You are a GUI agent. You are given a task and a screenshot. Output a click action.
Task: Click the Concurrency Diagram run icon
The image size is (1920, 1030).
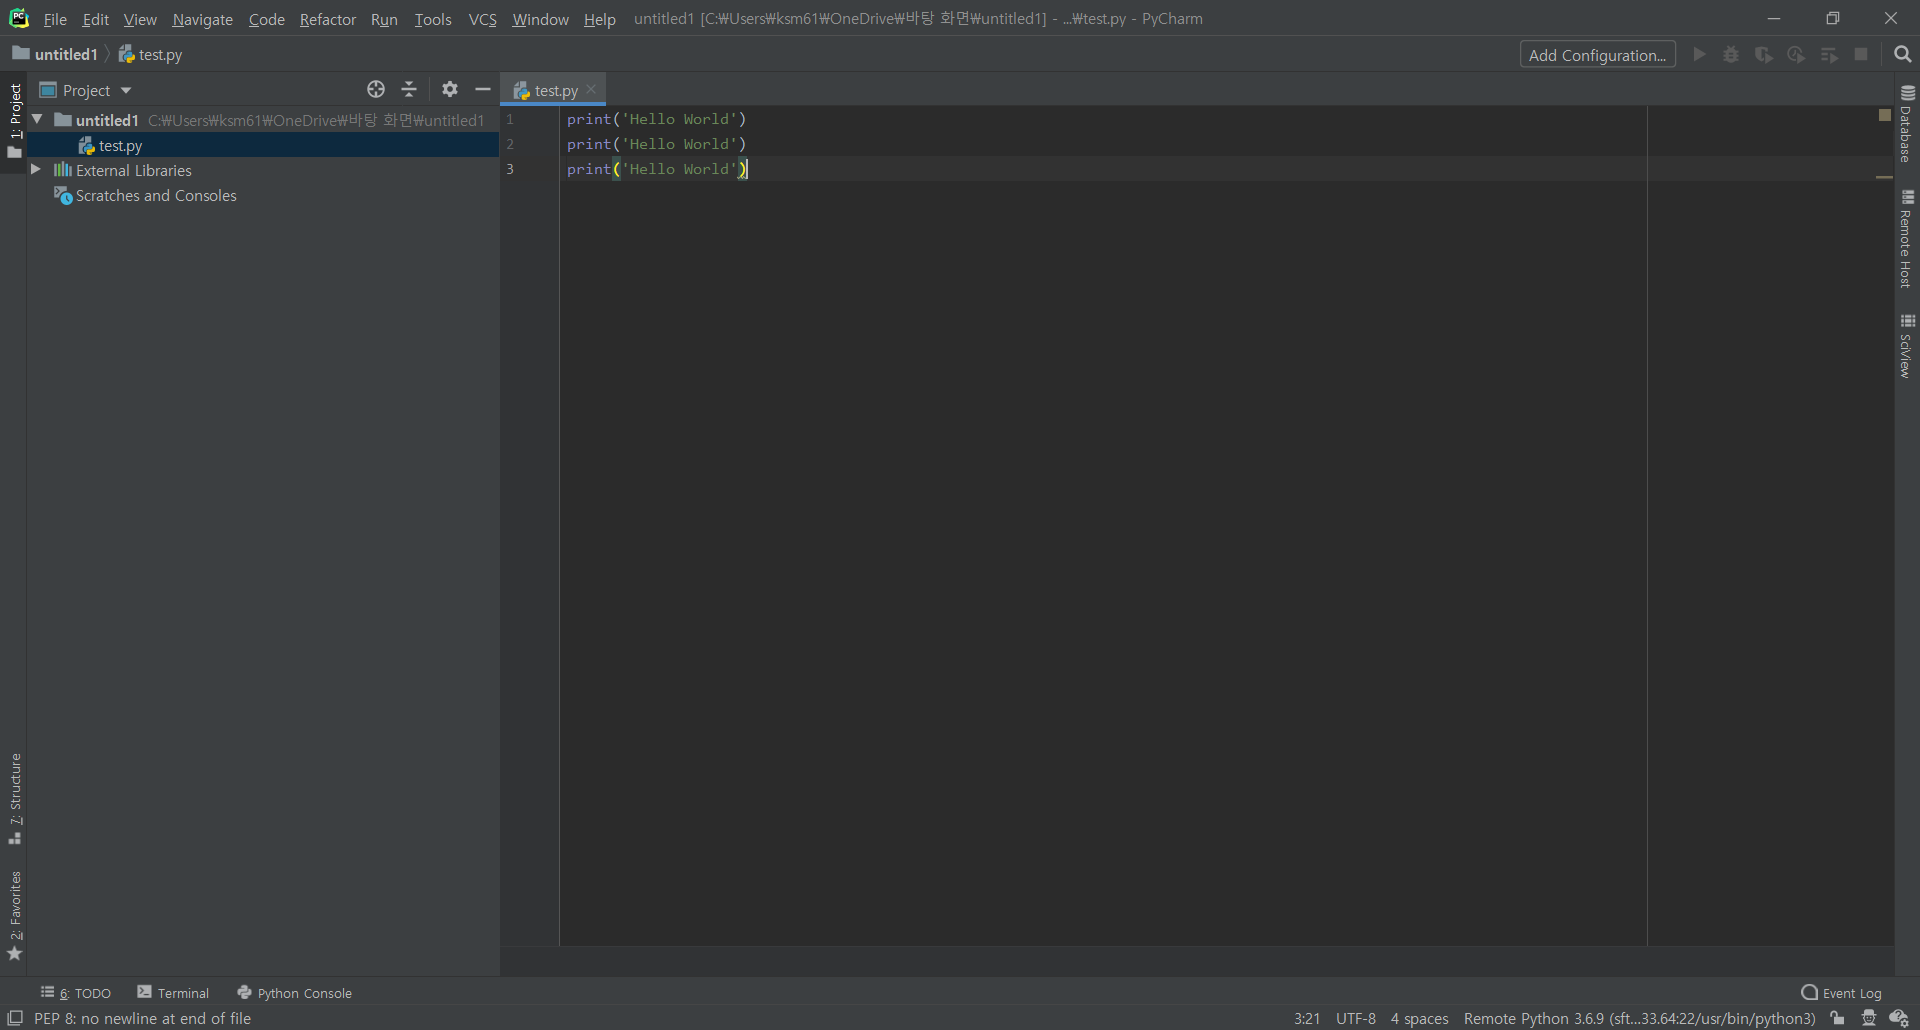[x=1829, y=55]
